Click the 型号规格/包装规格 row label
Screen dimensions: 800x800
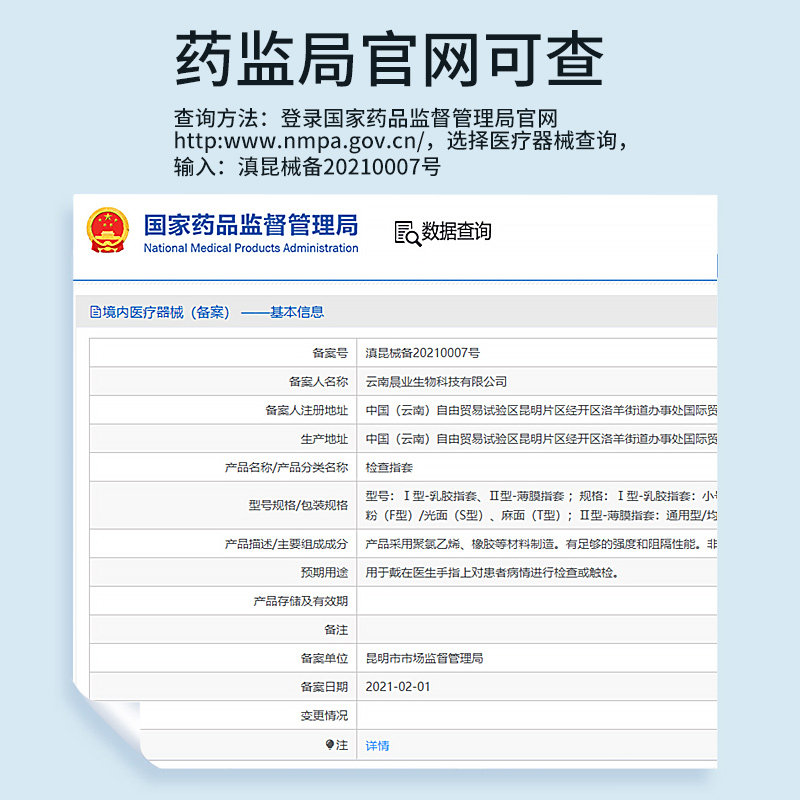tap(298, 505)
